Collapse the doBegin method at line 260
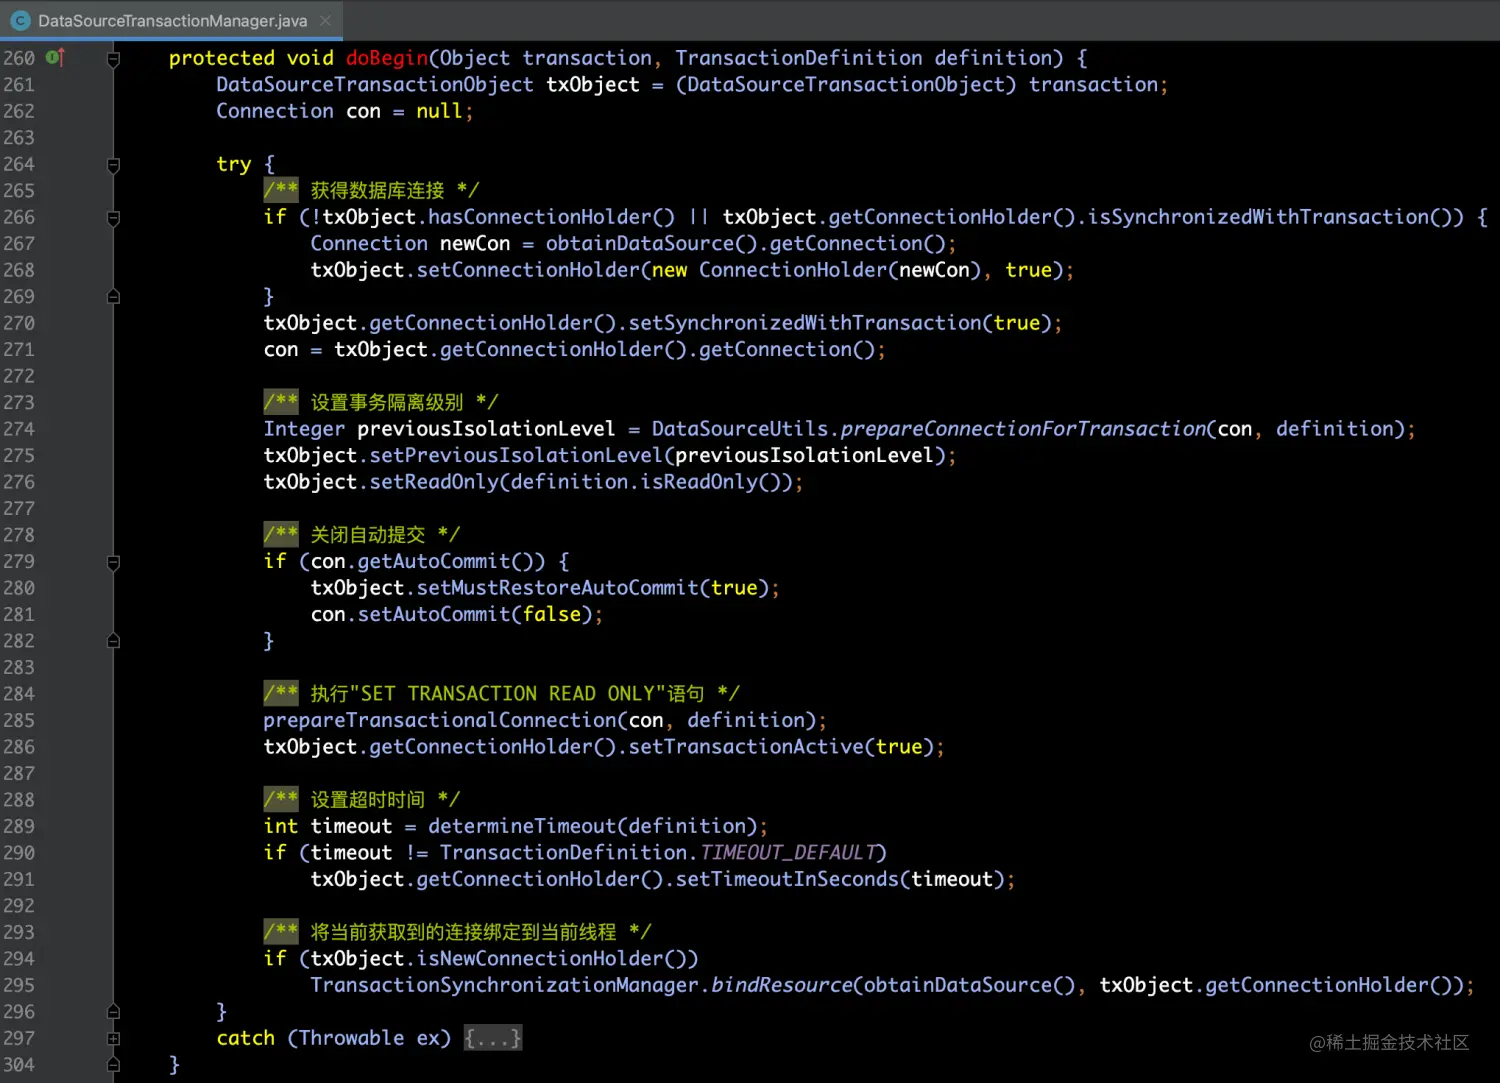Image resolution: width=1500 pixels, height=1083 pixels. tap(113, 59)
